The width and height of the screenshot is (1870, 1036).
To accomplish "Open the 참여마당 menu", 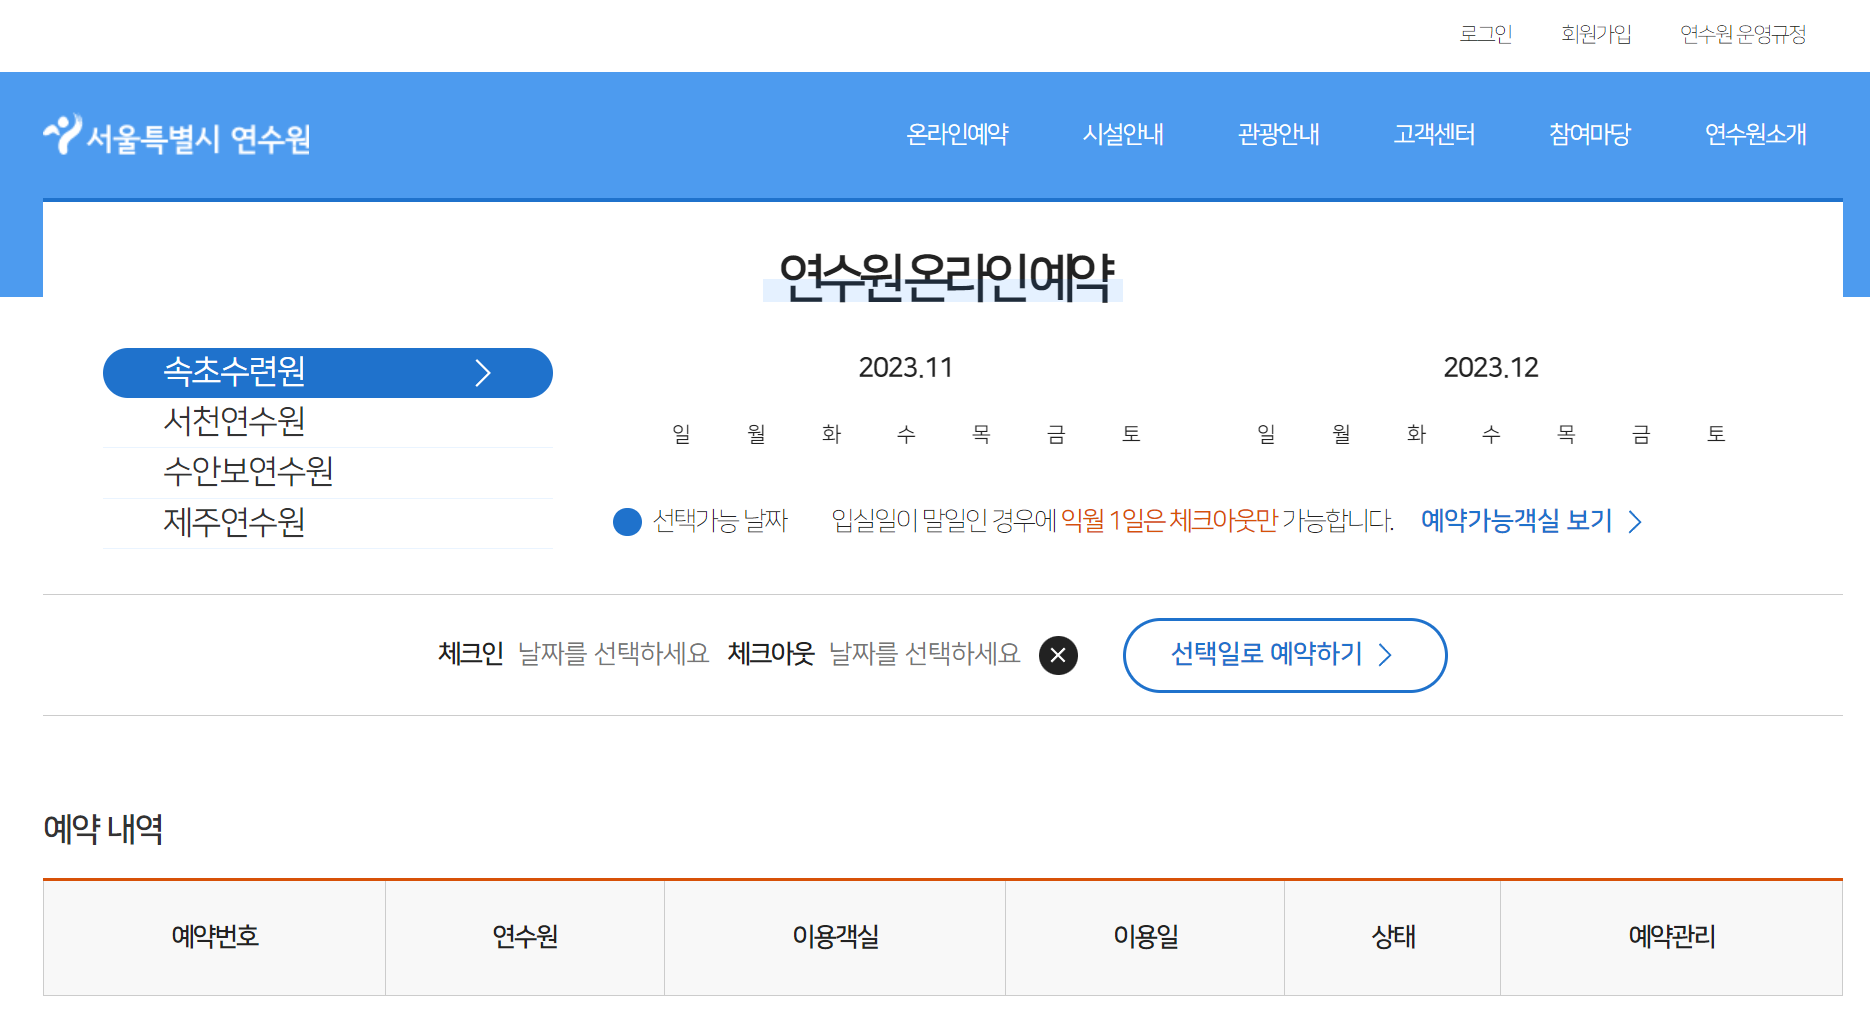I will point(1589,135).
